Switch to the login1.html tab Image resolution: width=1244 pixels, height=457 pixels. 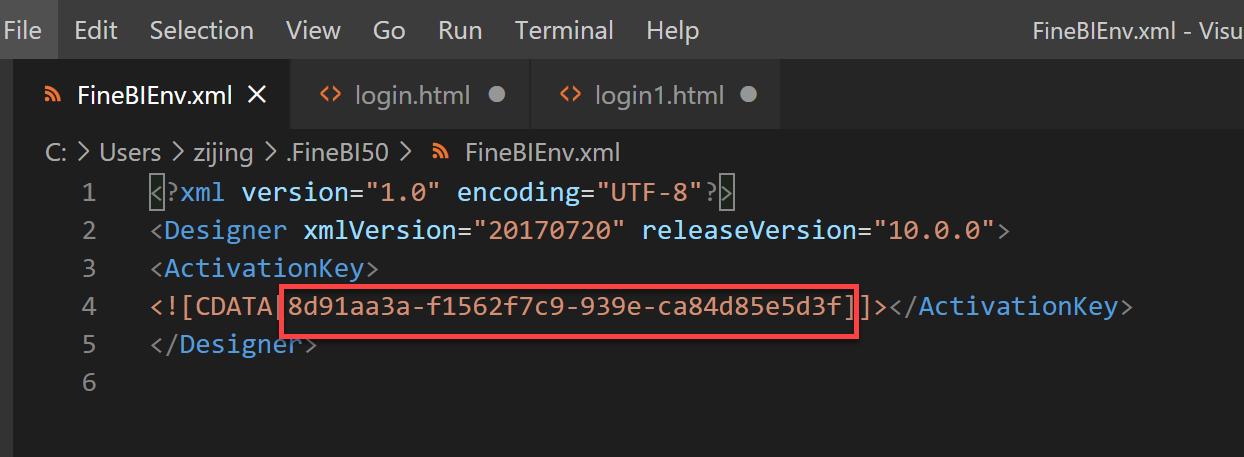click(x=659, y=95)
